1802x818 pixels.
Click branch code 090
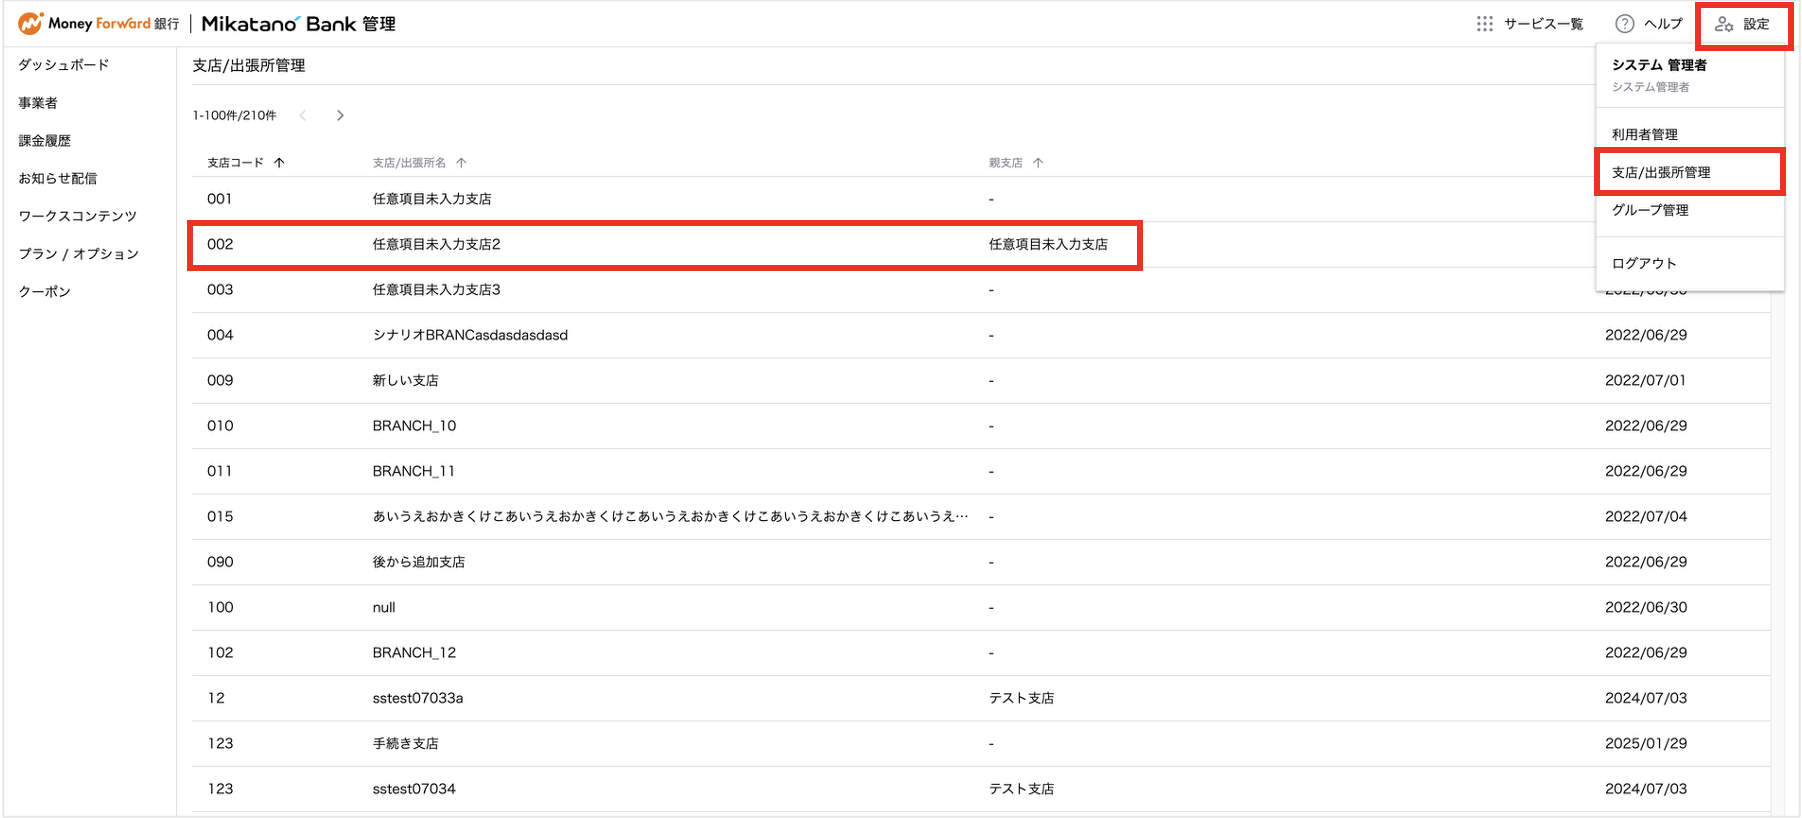pyautogui.click(x=220, y=562)
